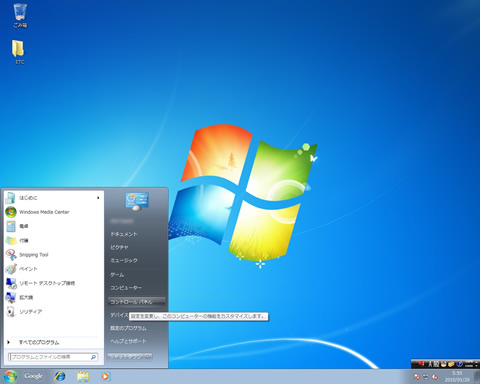Open the ETC folder on desktop
The width and height of the screenshot is (480, 384).
coord(19,52)
